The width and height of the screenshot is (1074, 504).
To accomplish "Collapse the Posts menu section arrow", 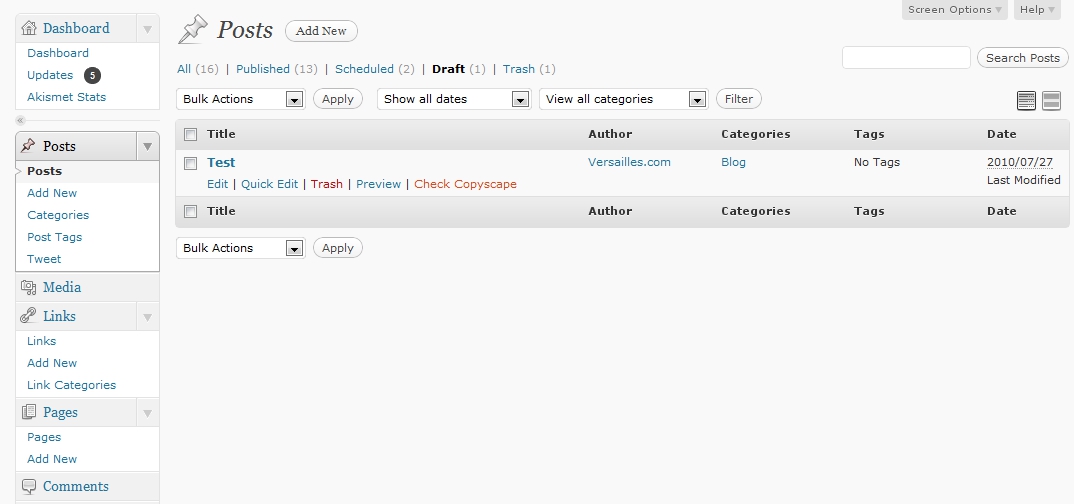I will [x=147, y=146].
